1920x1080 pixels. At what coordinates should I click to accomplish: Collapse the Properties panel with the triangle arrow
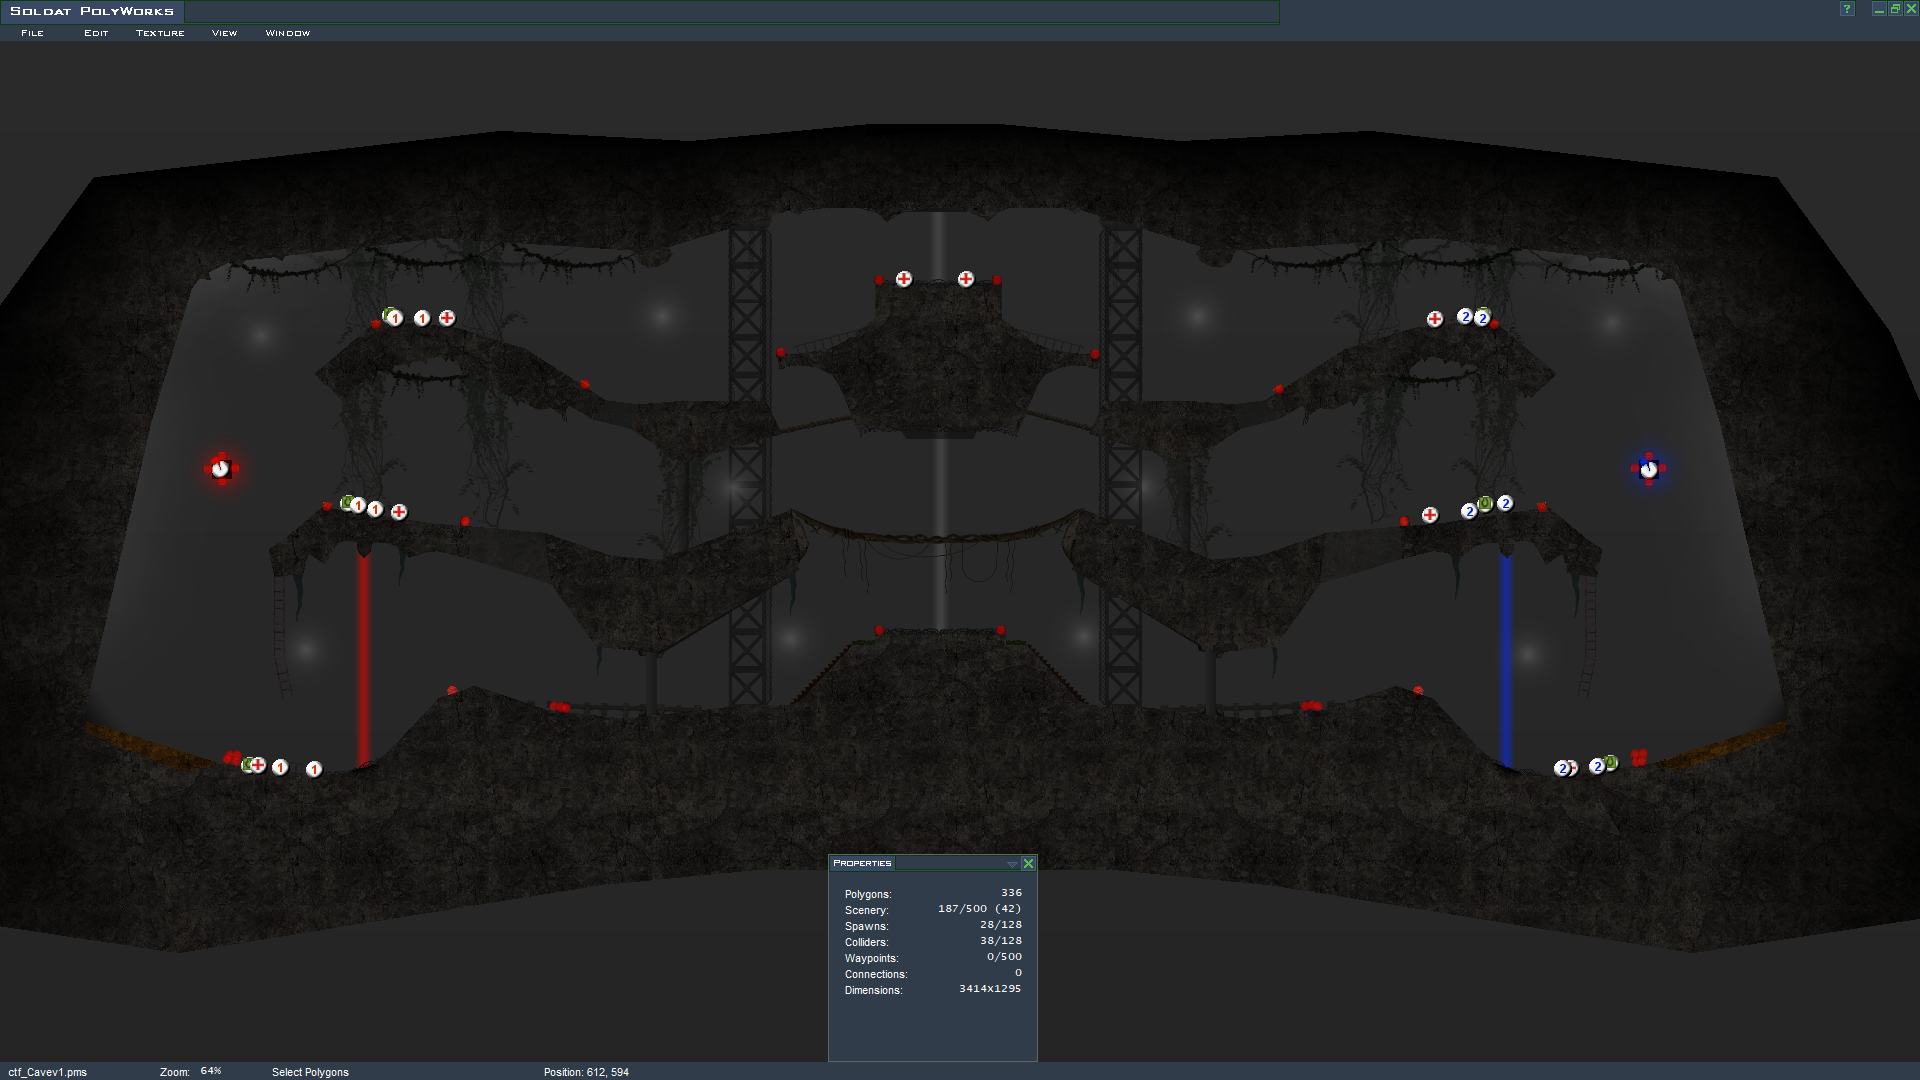tap(1012, 864)
